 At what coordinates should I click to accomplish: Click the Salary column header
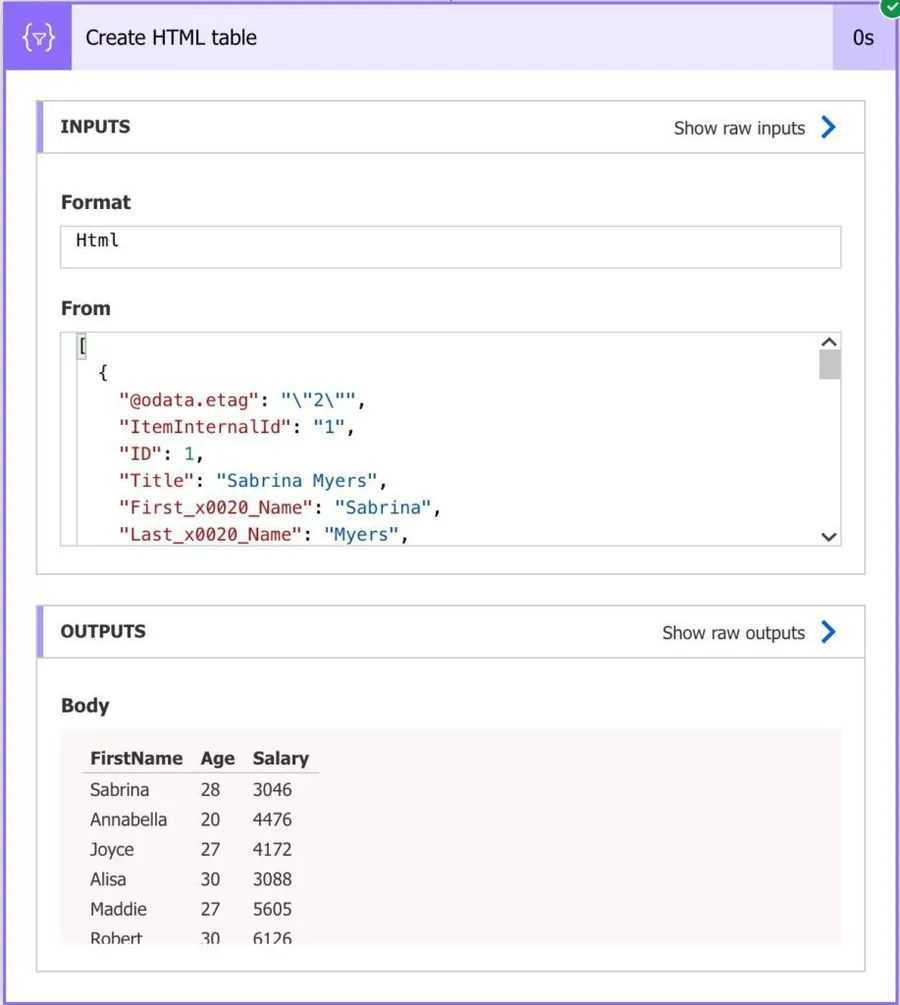(280, 758)
